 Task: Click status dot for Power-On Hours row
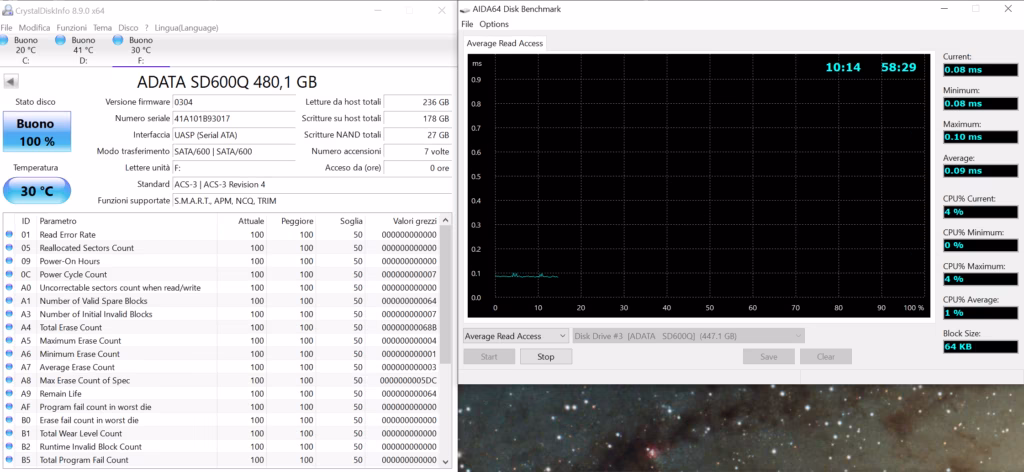click(x=9, y=261)
